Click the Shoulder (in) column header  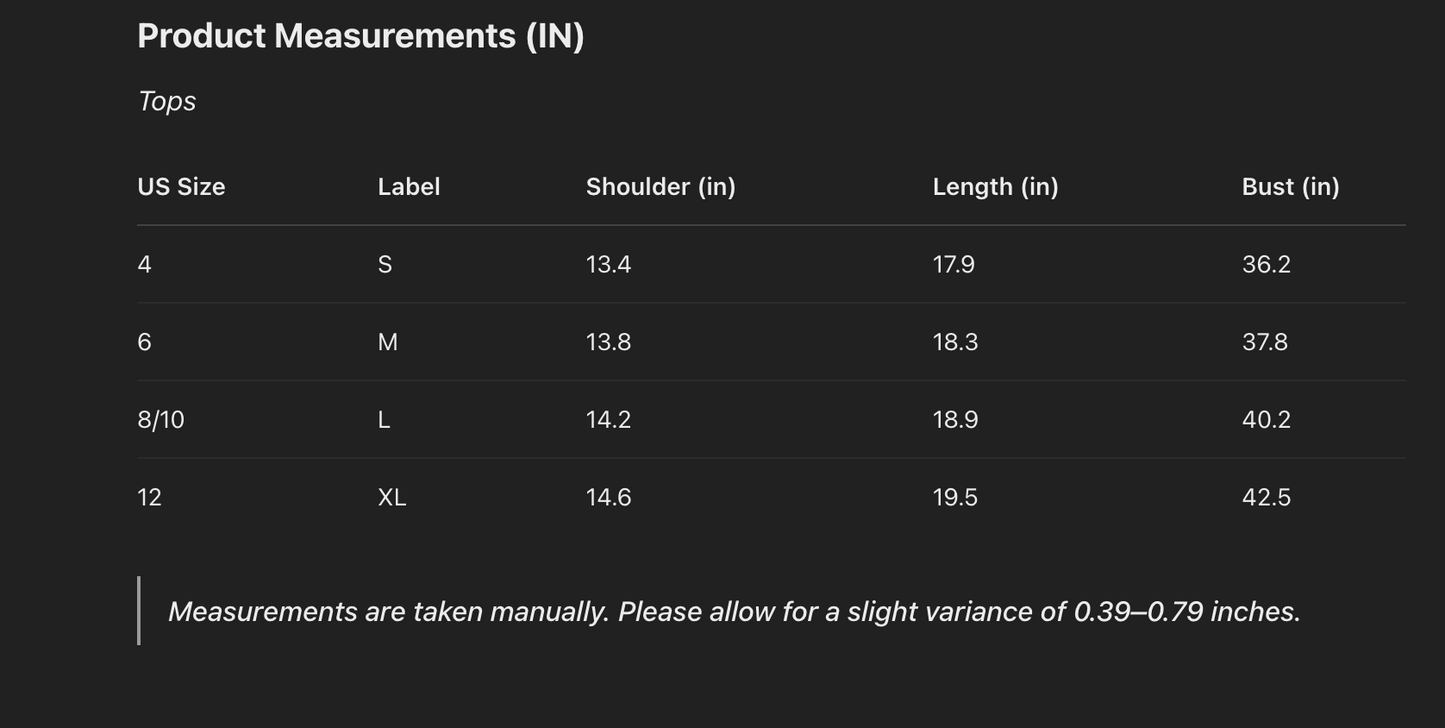coord(660,187)
